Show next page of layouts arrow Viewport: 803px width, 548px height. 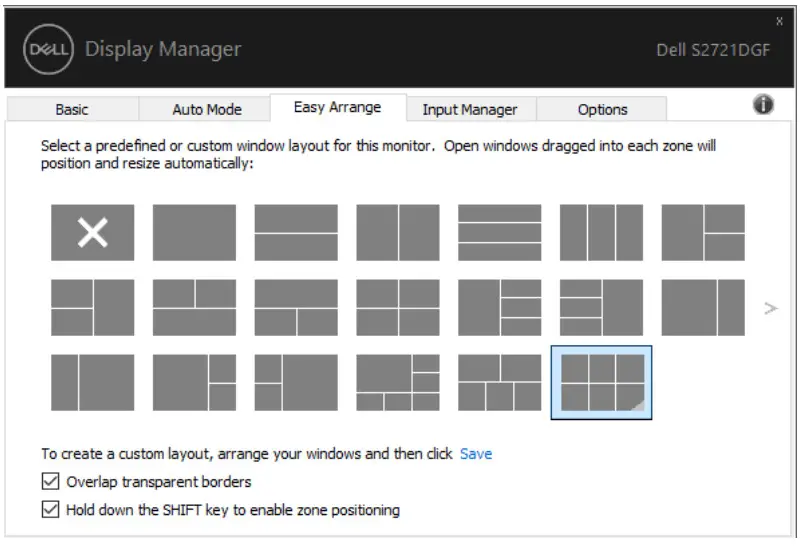(x=770, y=308)
